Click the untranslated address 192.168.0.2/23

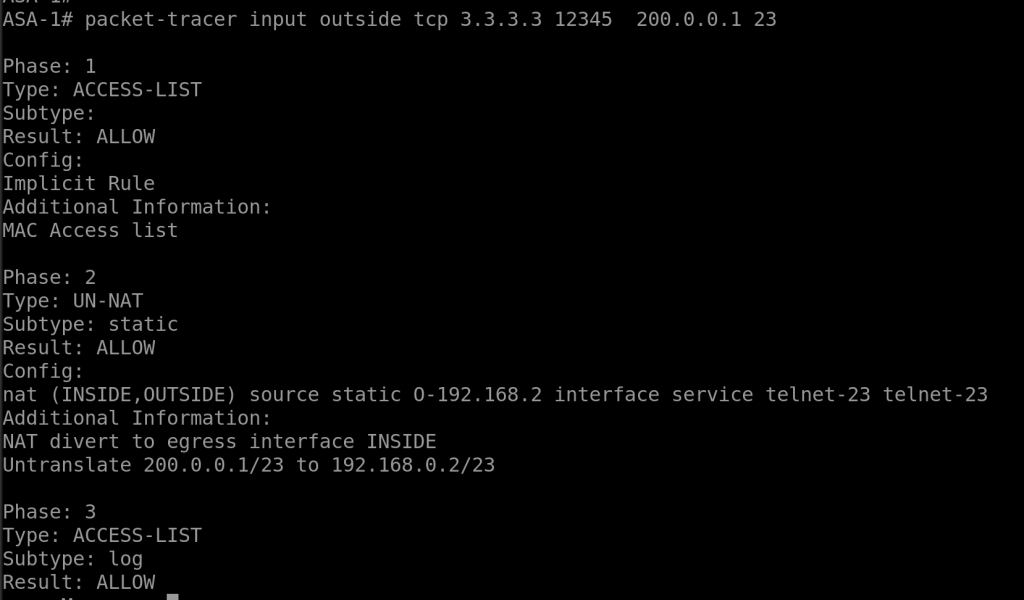pyautogui.click(x=413, y=465)
